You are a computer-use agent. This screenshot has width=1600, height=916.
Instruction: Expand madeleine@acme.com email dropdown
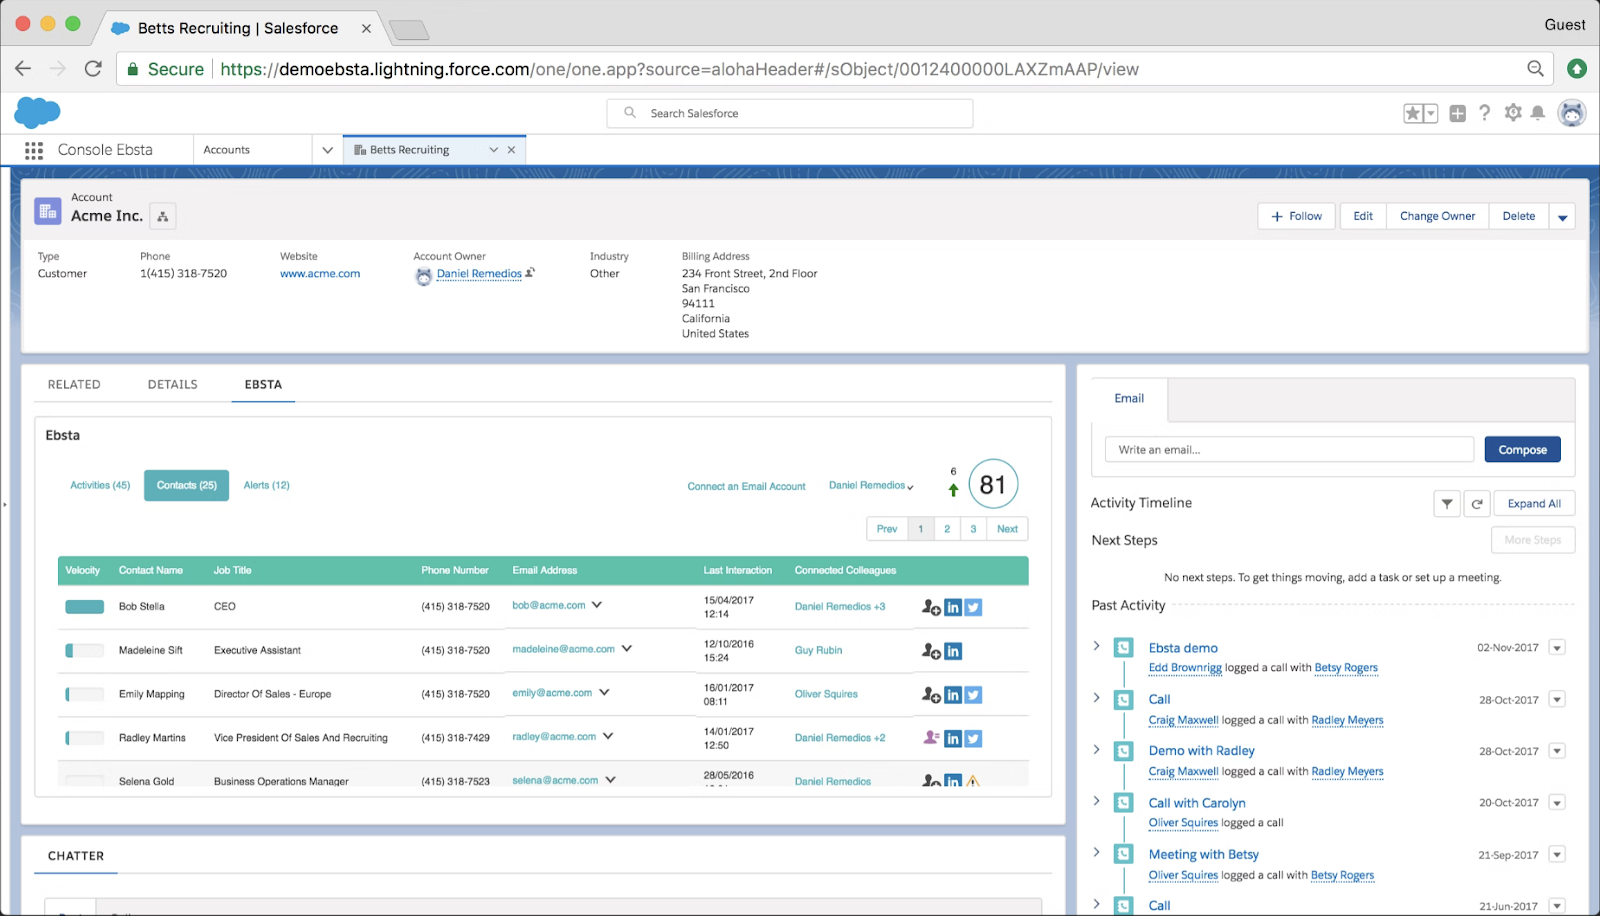(x=627, y=648)
